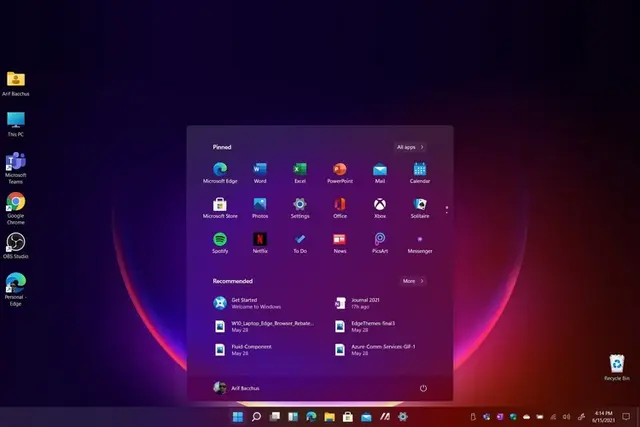Open Azure-Comm-Services-GIF-1 recommended file

point(375,349)
